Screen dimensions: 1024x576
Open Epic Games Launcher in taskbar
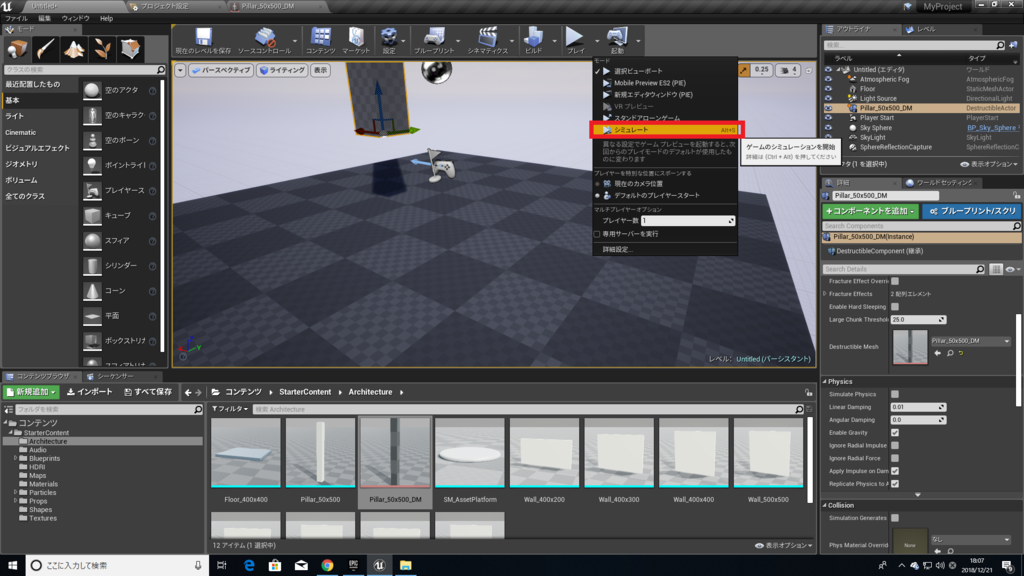point(353,566)
